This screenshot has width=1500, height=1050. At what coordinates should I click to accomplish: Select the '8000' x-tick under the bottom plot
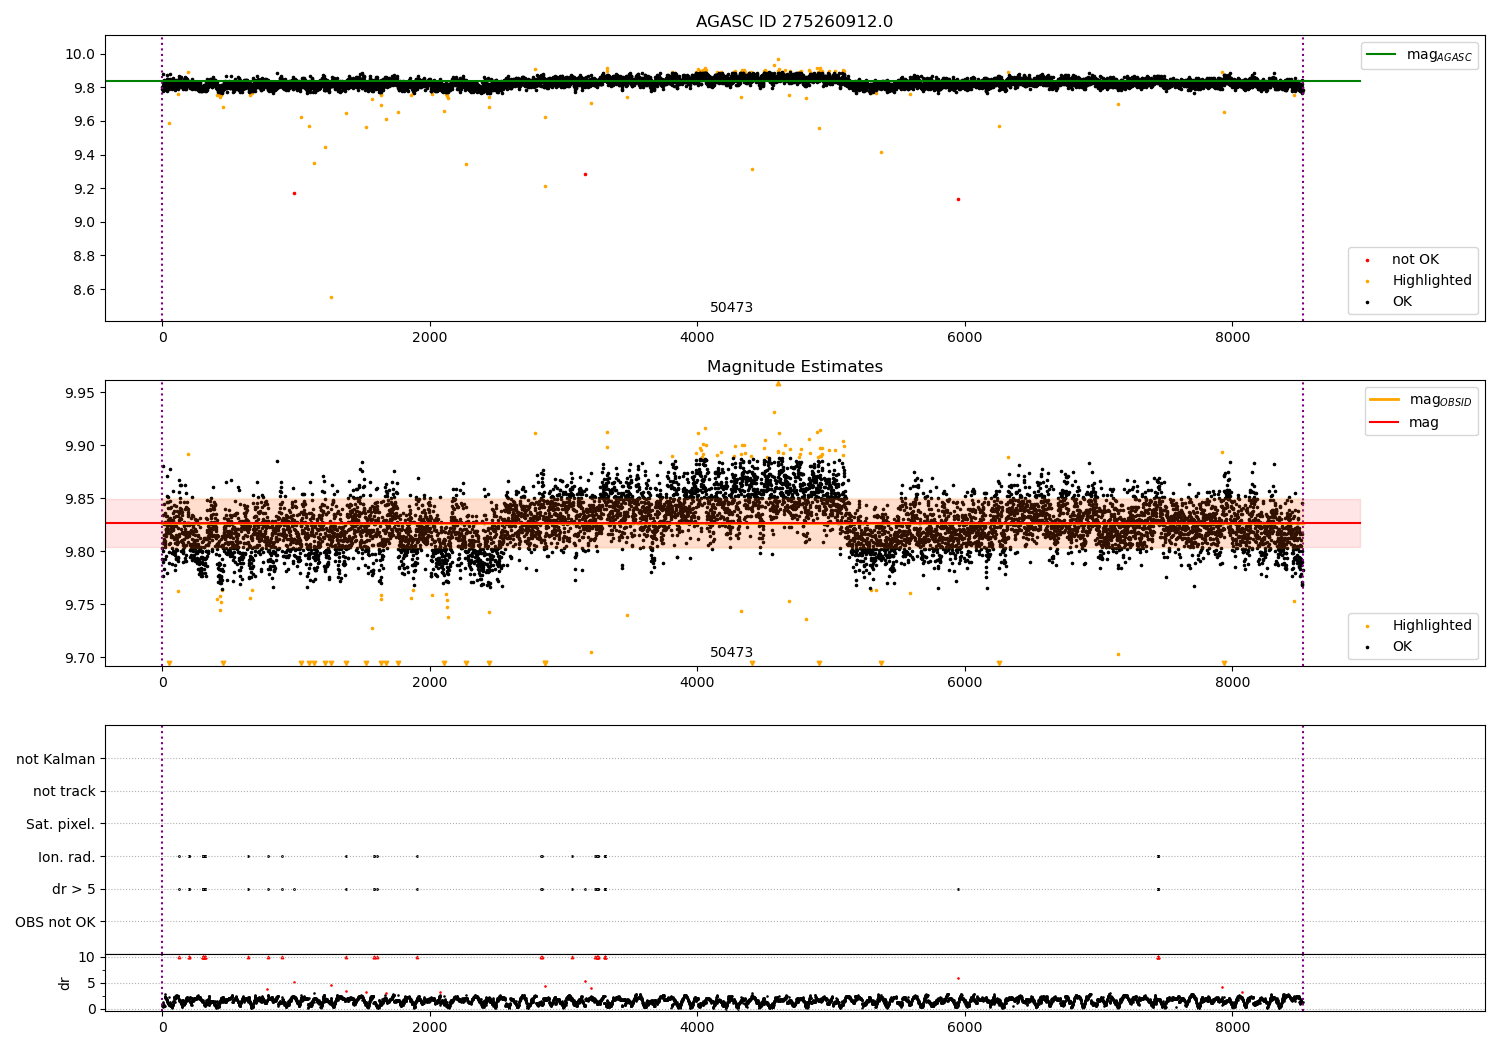1232,1028
